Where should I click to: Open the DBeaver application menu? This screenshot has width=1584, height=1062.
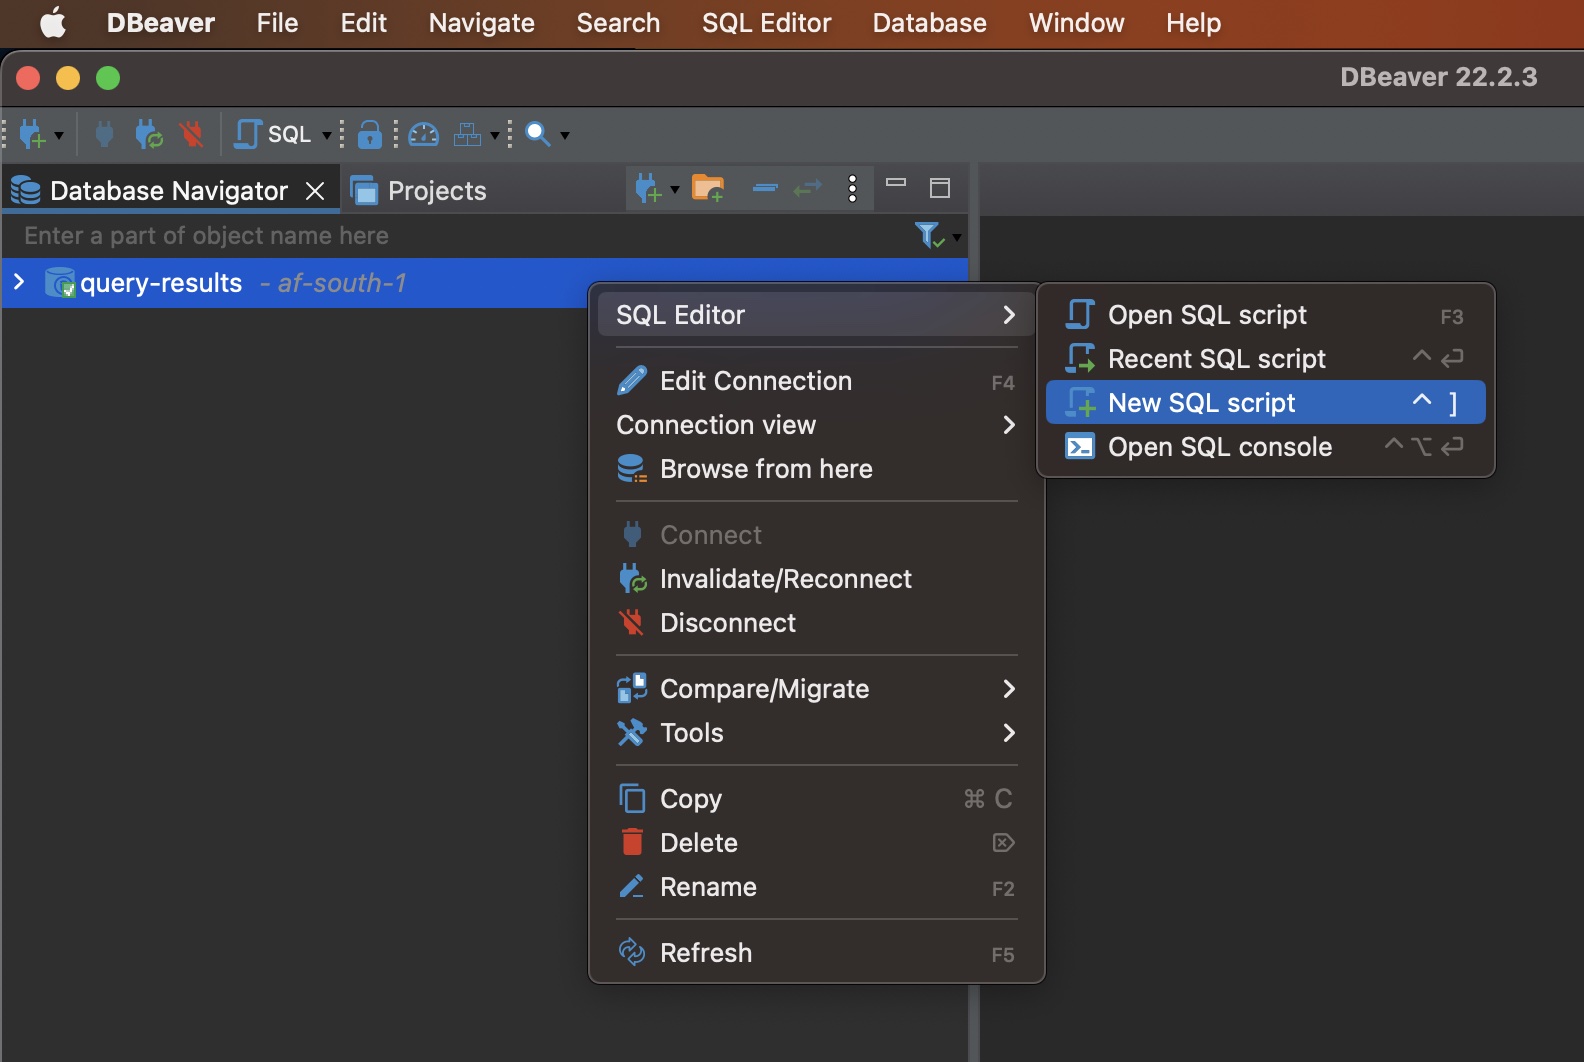click(161, 23)
